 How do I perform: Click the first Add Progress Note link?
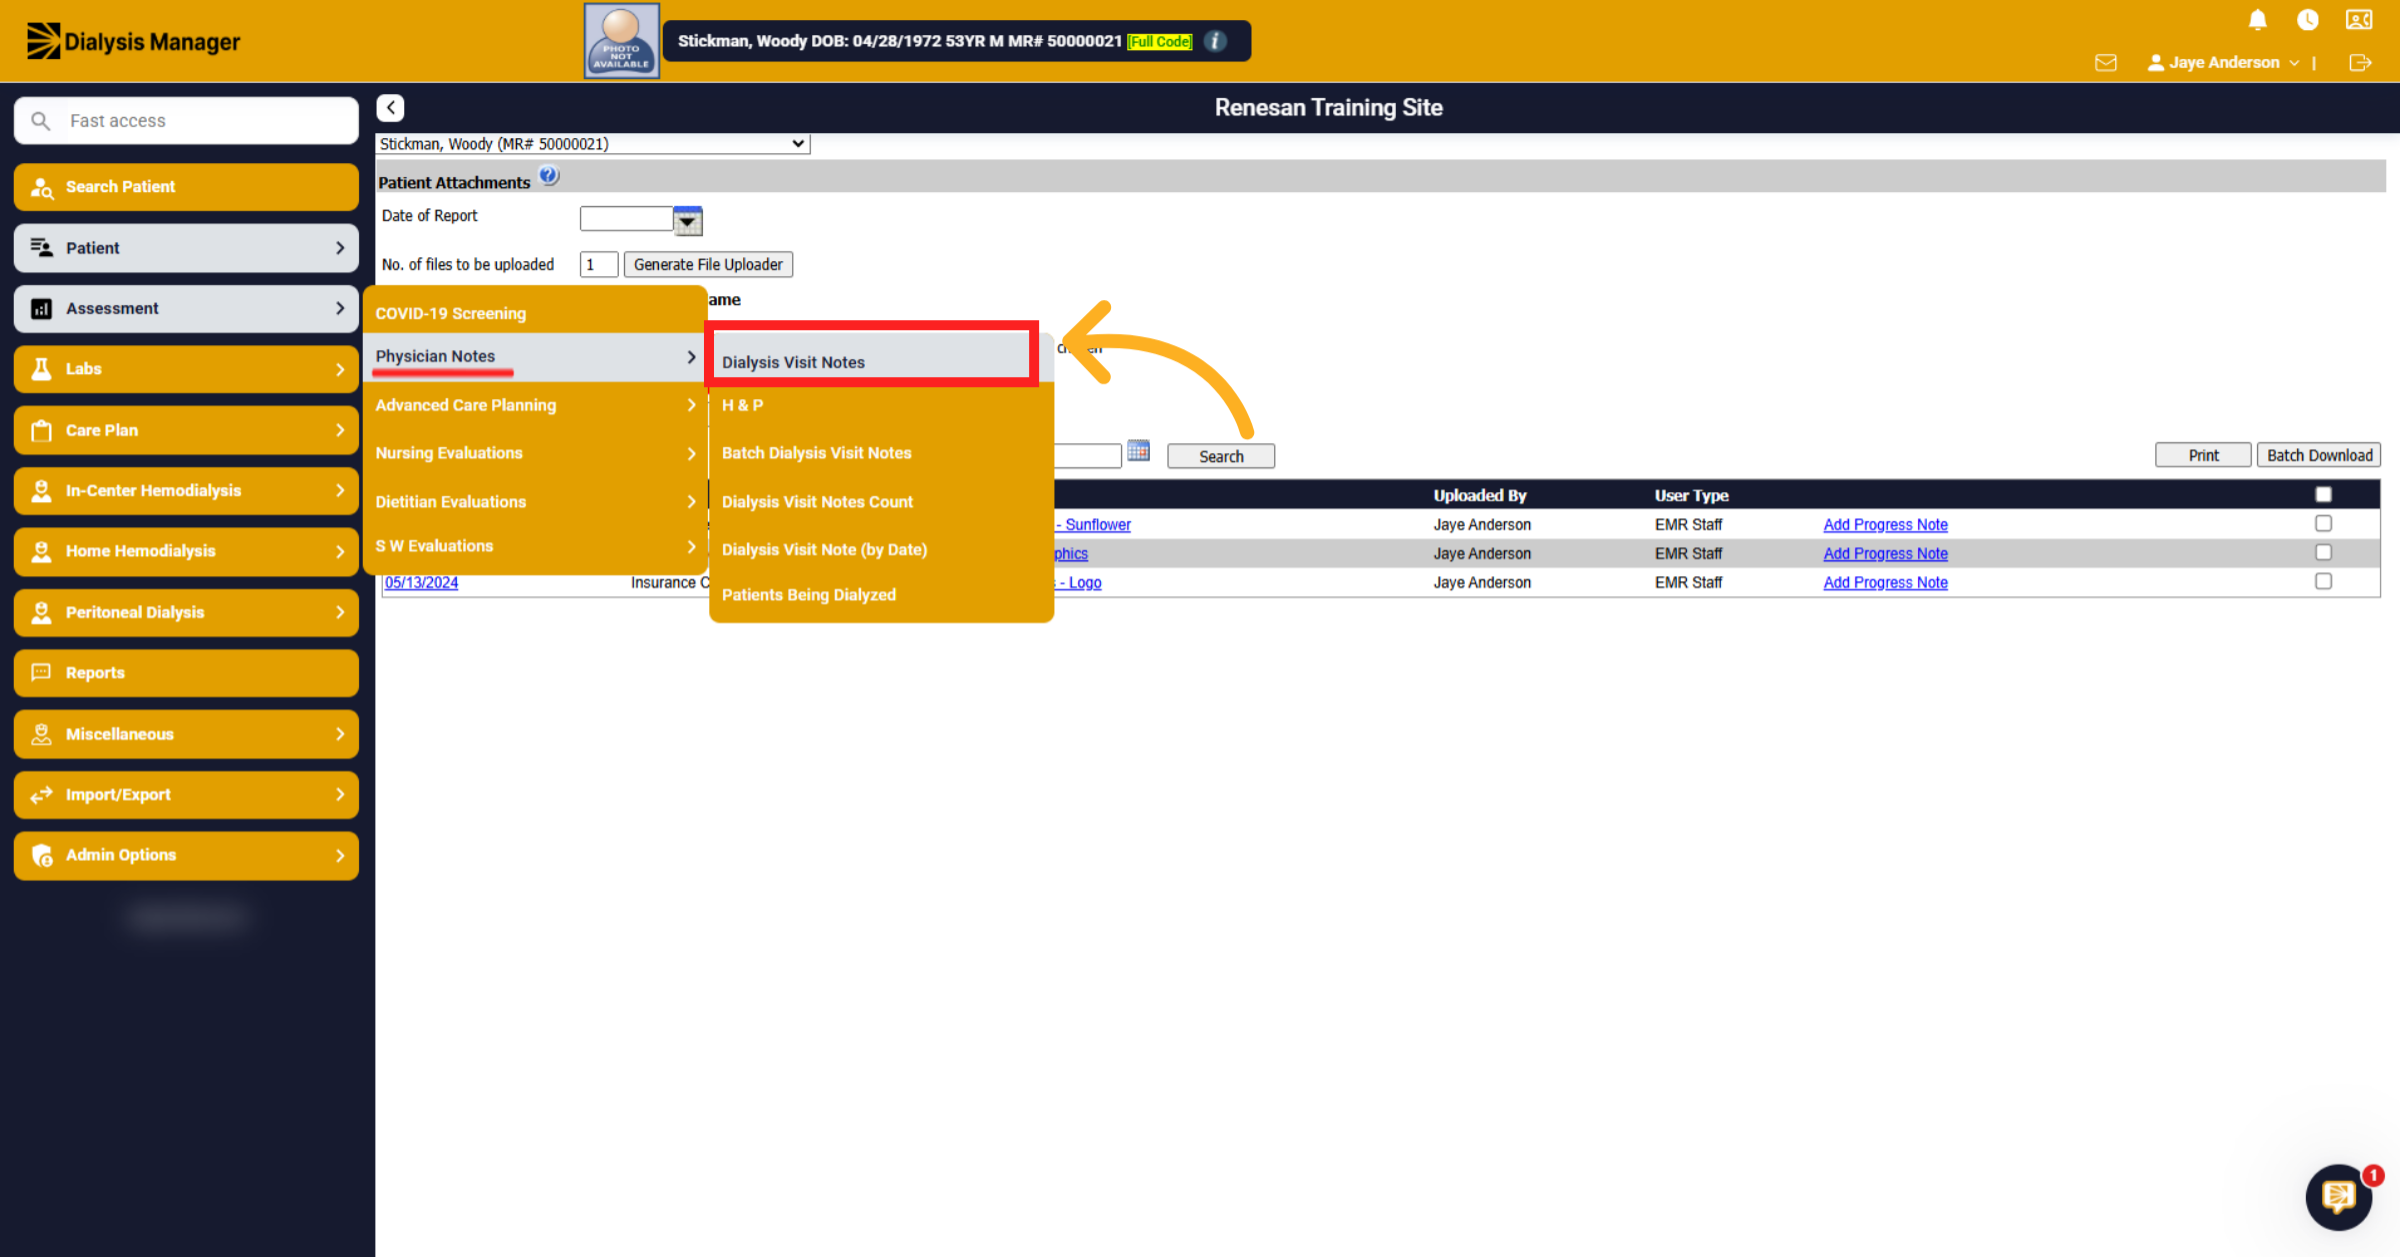(1885, 524)
